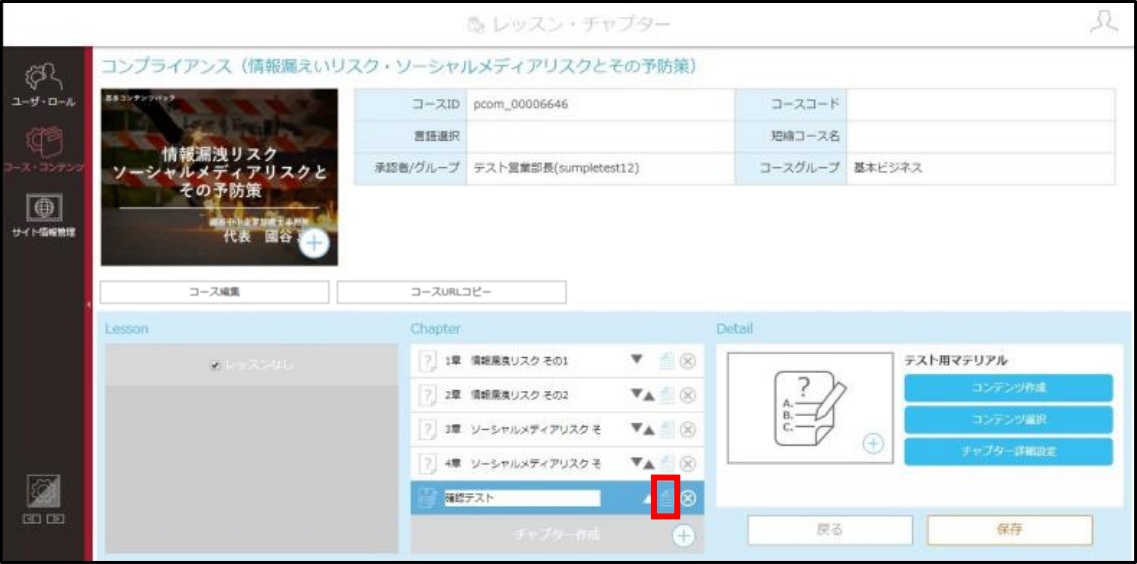Image resolution: width=1137 pixels, height=564 pixels.
Task: Click the plus icon on course thumbnail
Action: tap(313, 244)
